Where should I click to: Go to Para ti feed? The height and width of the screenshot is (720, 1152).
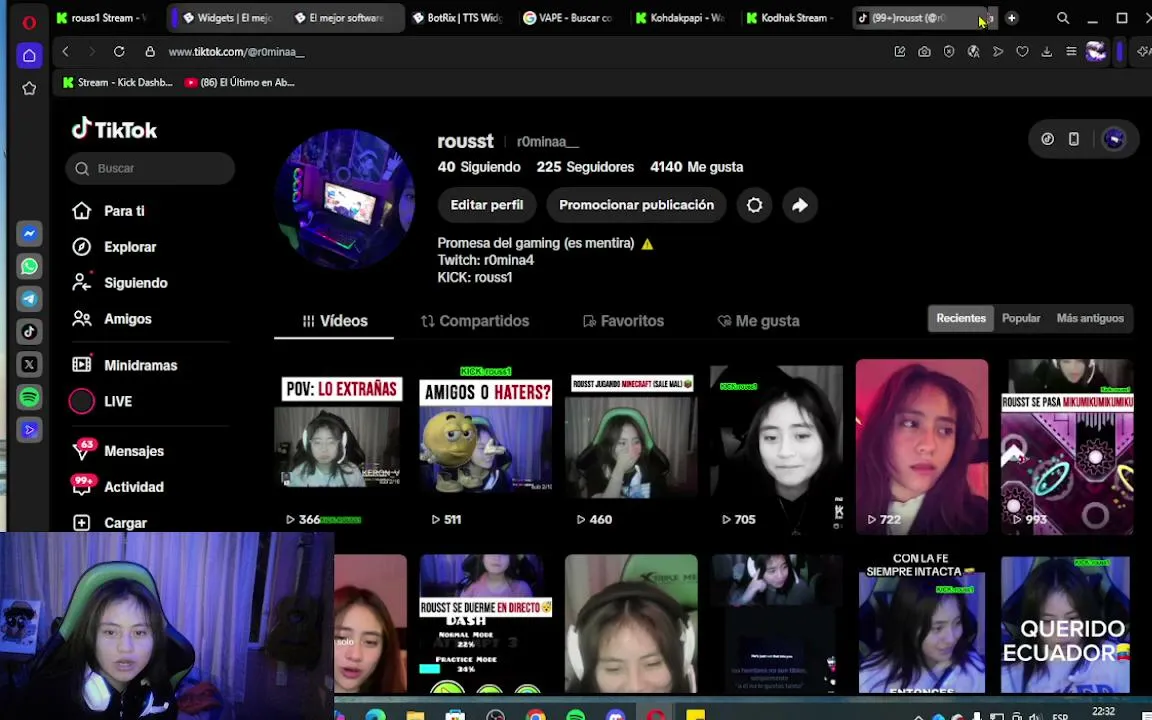(x=109, y=211)
